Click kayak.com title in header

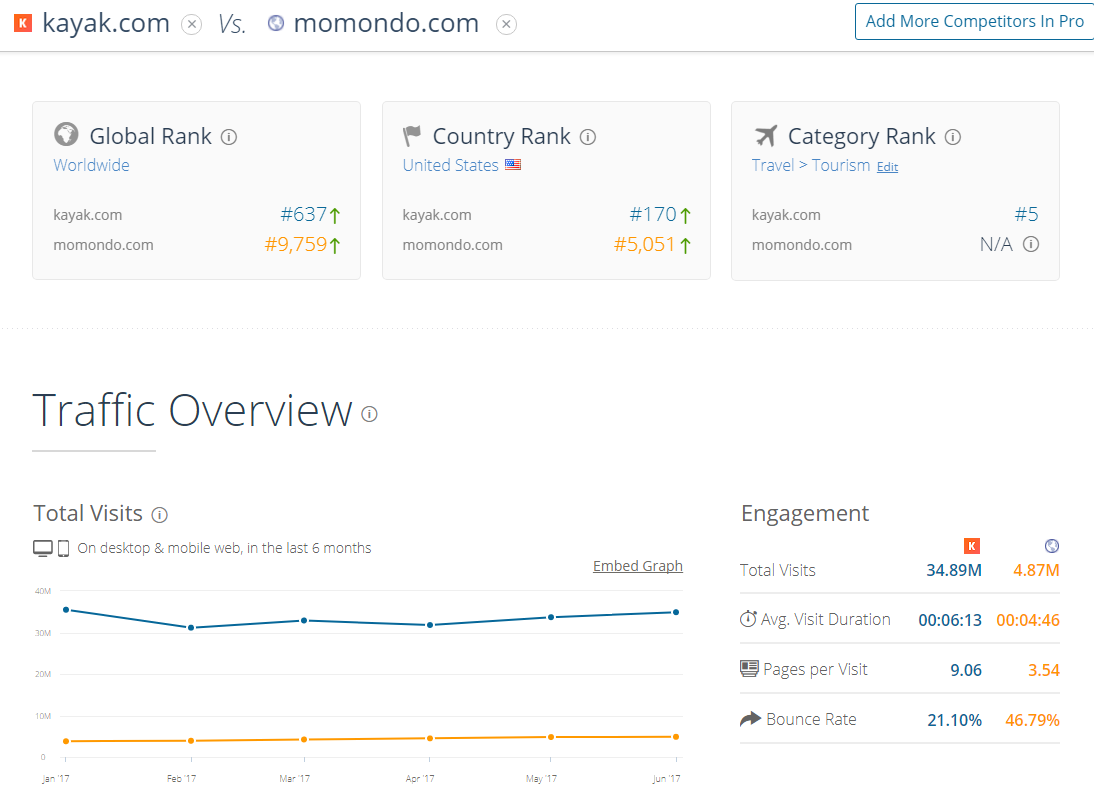(106, 23)
